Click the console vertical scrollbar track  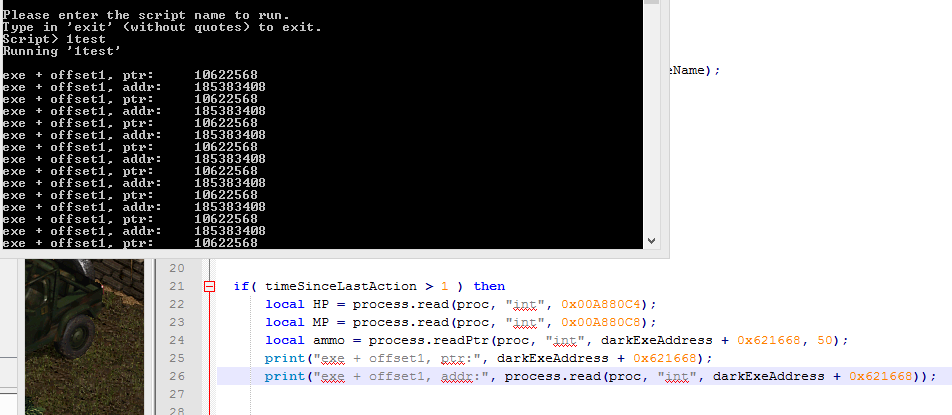click(652, 120)
